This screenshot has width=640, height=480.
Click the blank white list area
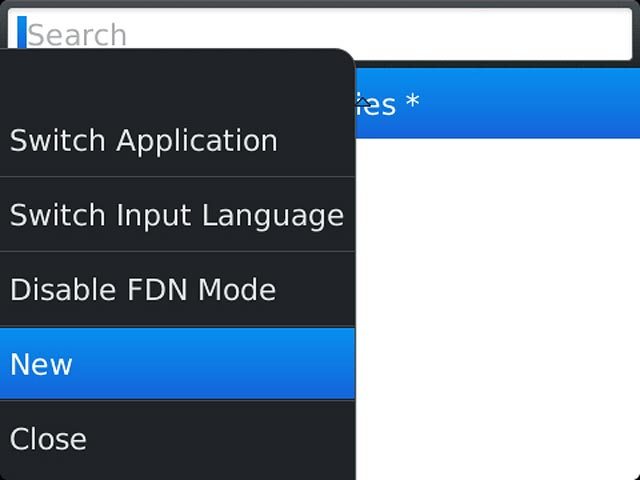(498, 309)
